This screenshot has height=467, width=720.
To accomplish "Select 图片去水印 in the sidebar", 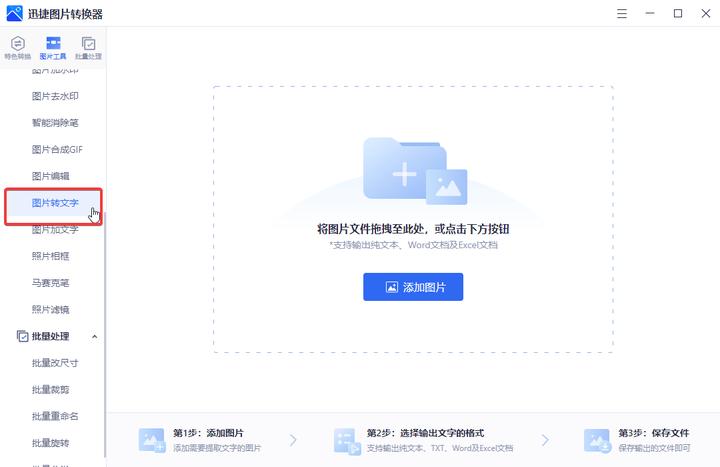I will 55,96.
